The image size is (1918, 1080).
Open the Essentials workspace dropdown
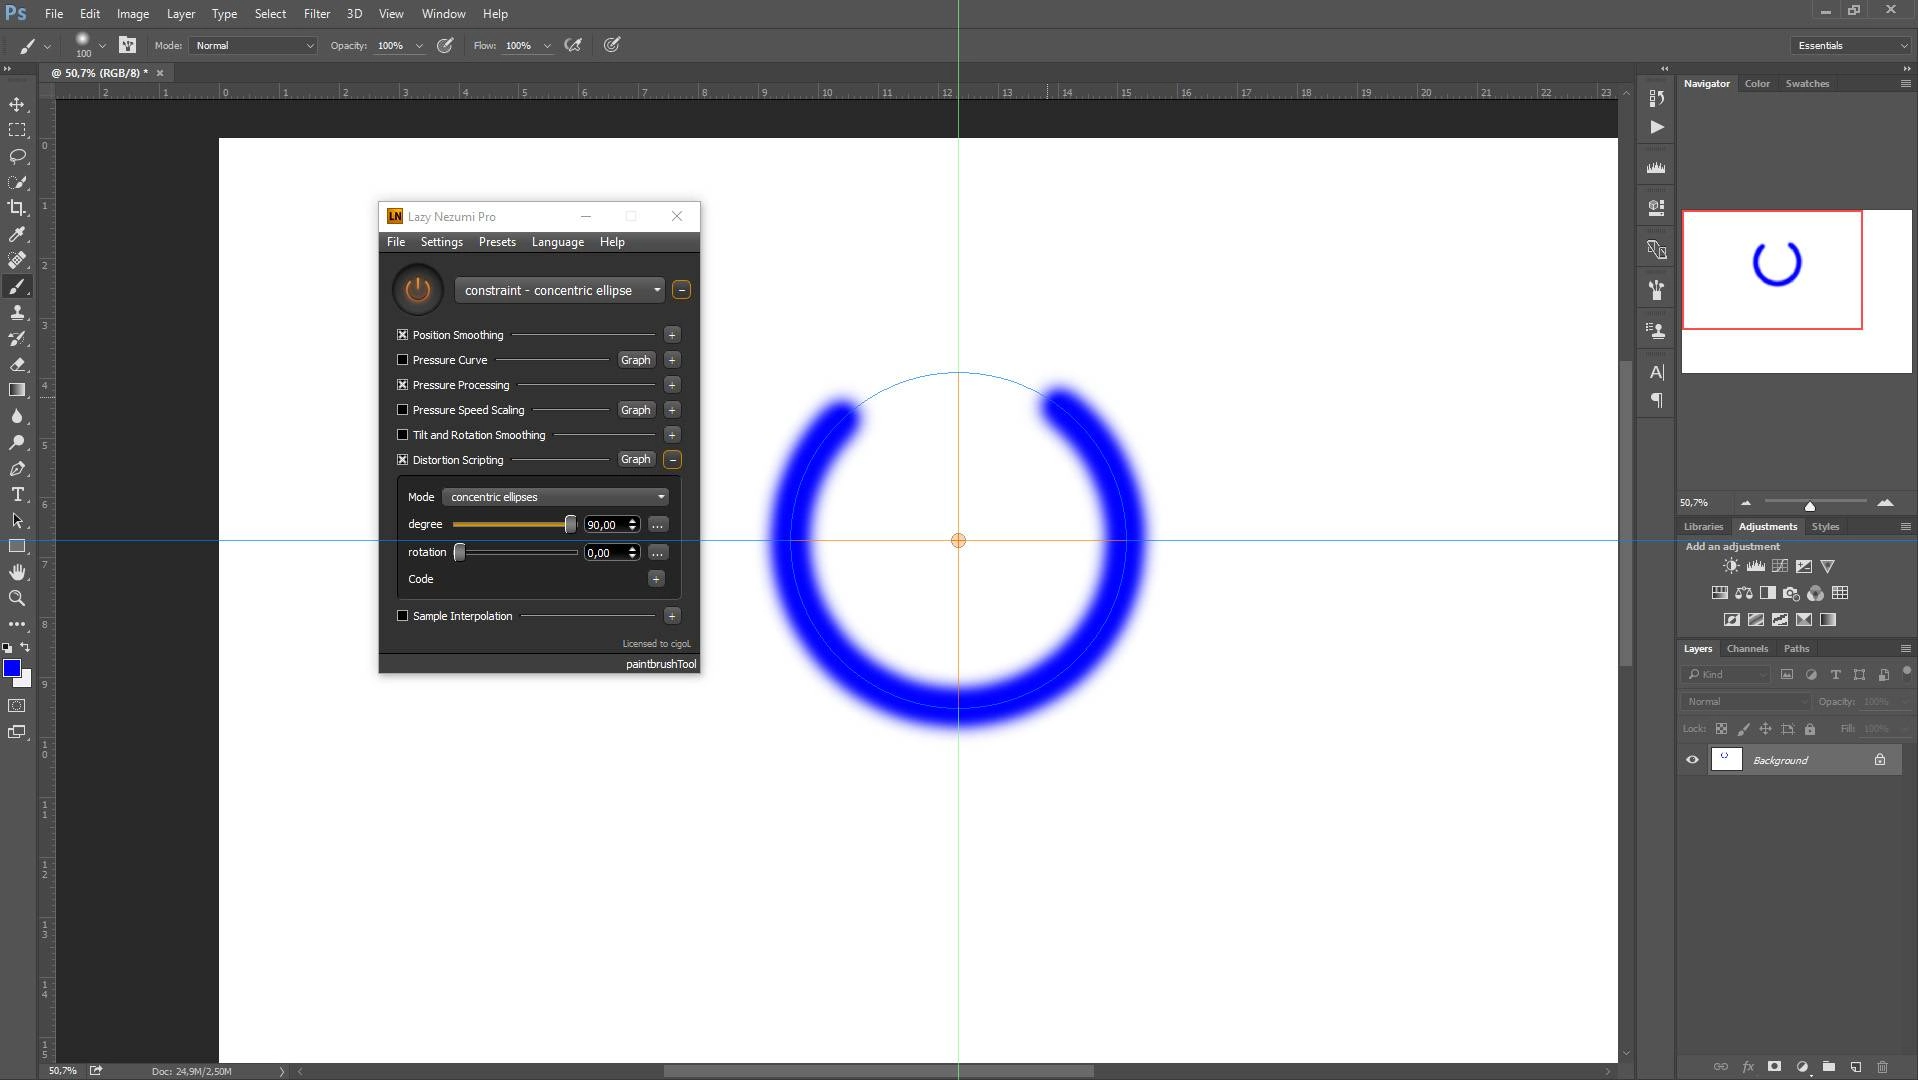tap(1851, 45)
